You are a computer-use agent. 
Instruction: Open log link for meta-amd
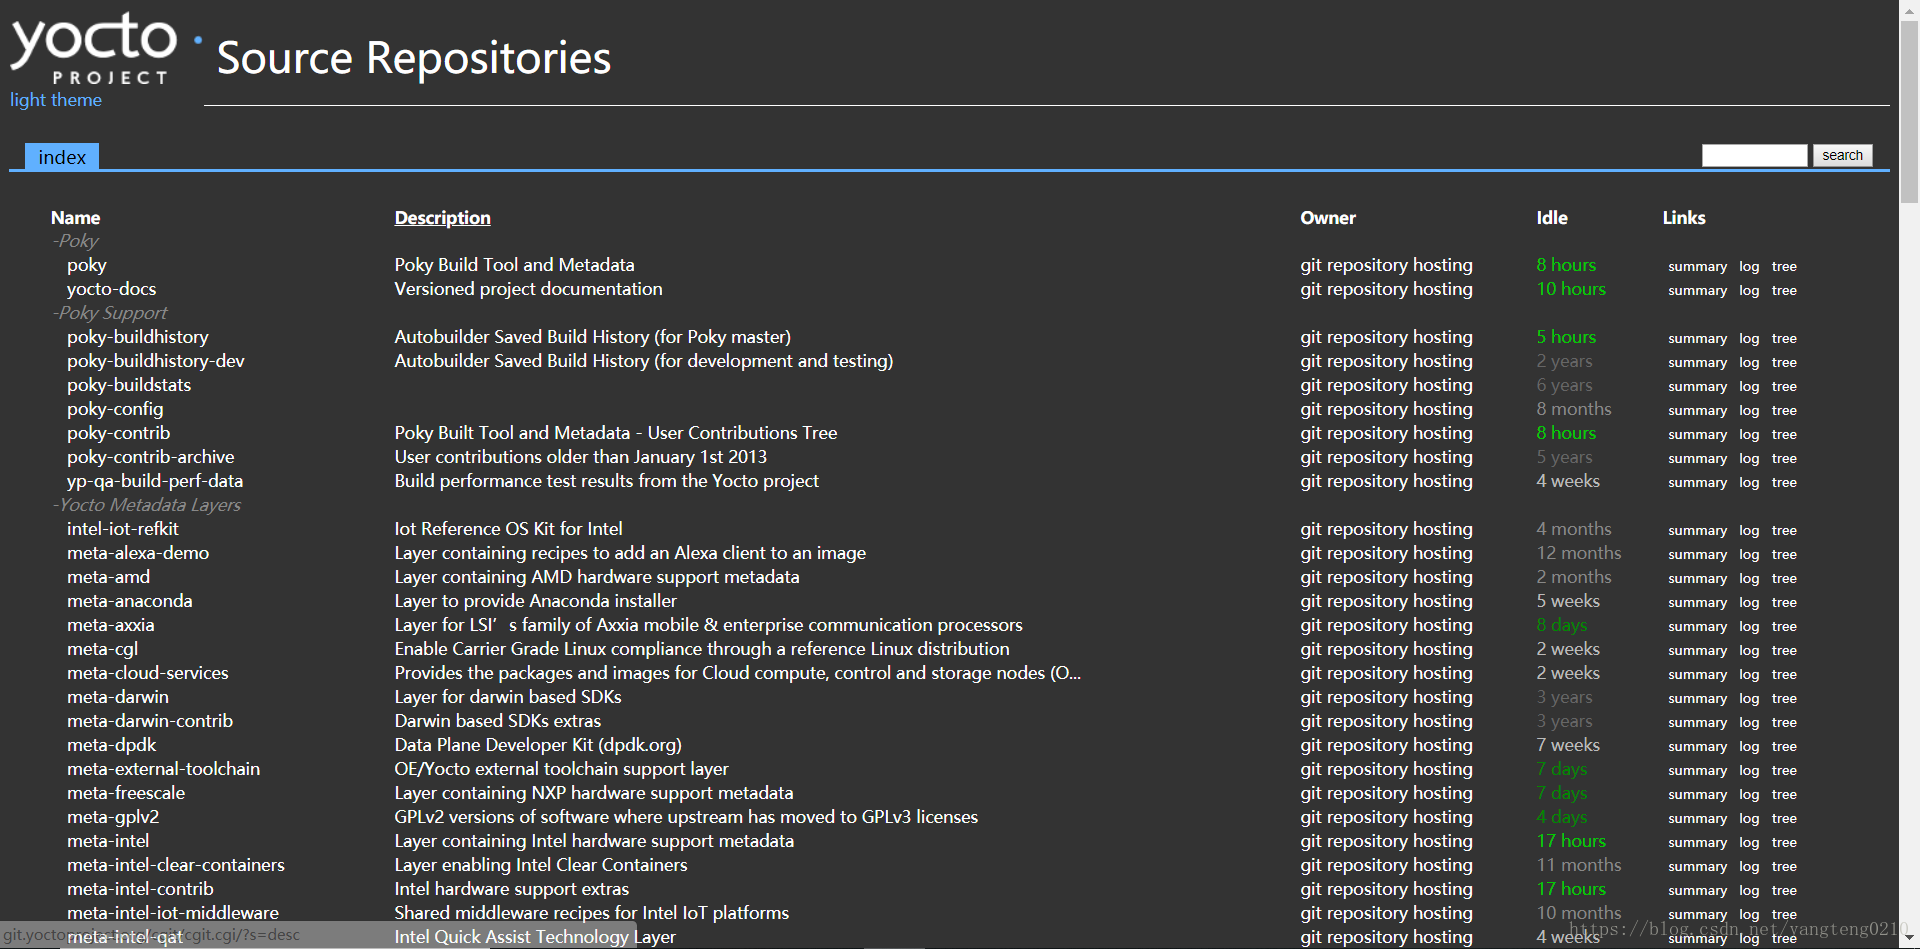1749,579
